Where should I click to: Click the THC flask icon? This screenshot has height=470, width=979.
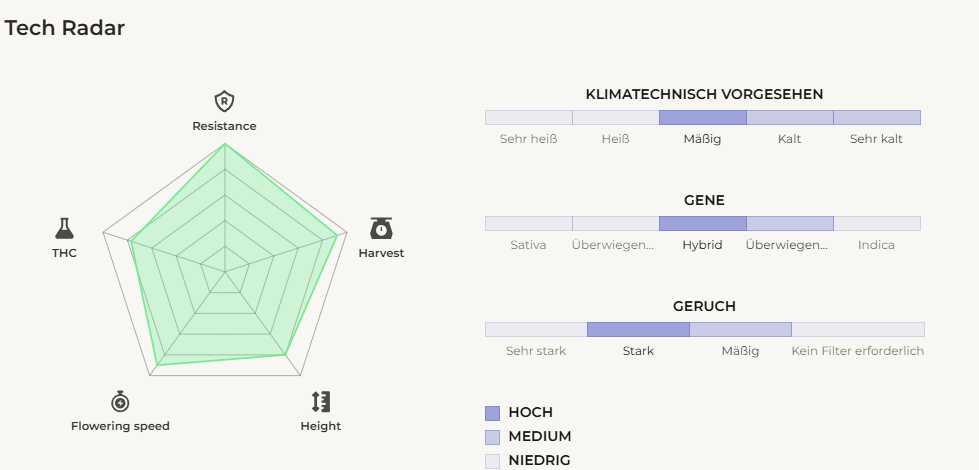64,228
